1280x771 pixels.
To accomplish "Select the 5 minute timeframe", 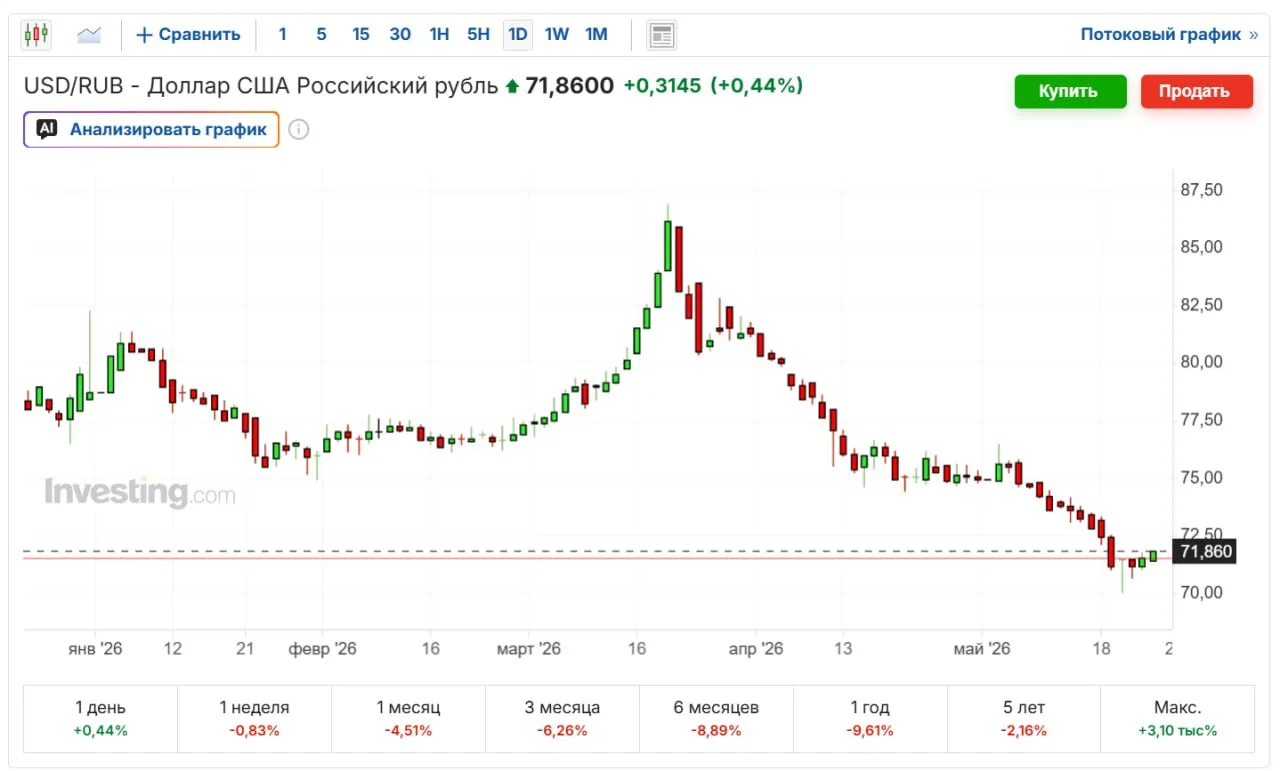I will 321,35.
